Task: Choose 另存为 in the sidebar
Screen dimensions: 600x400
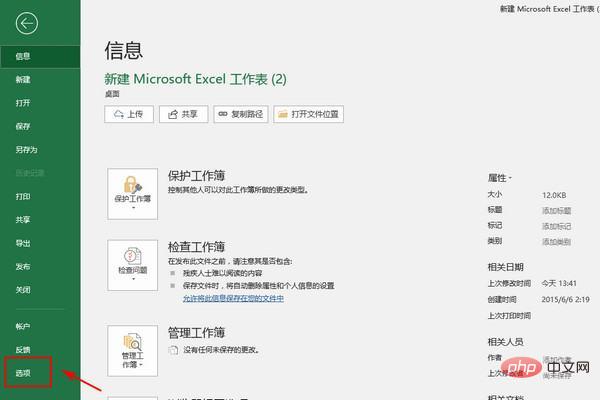Action: [x=26, y=150]
